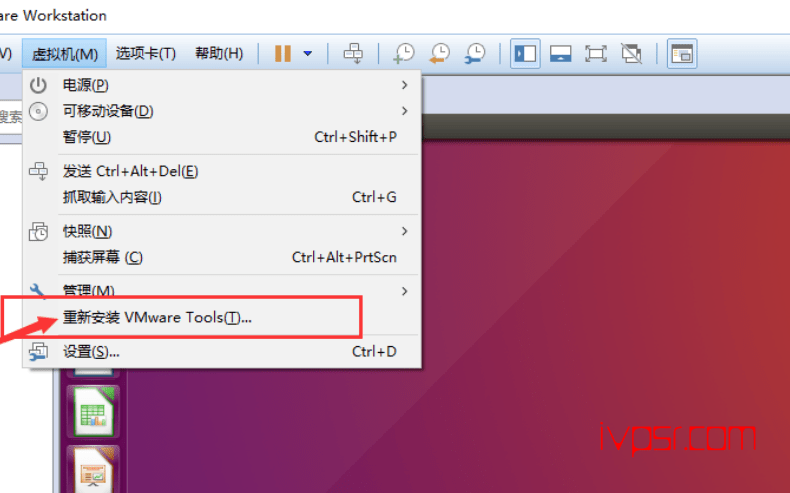Click the library search field
790x493 pixels.
11,117
